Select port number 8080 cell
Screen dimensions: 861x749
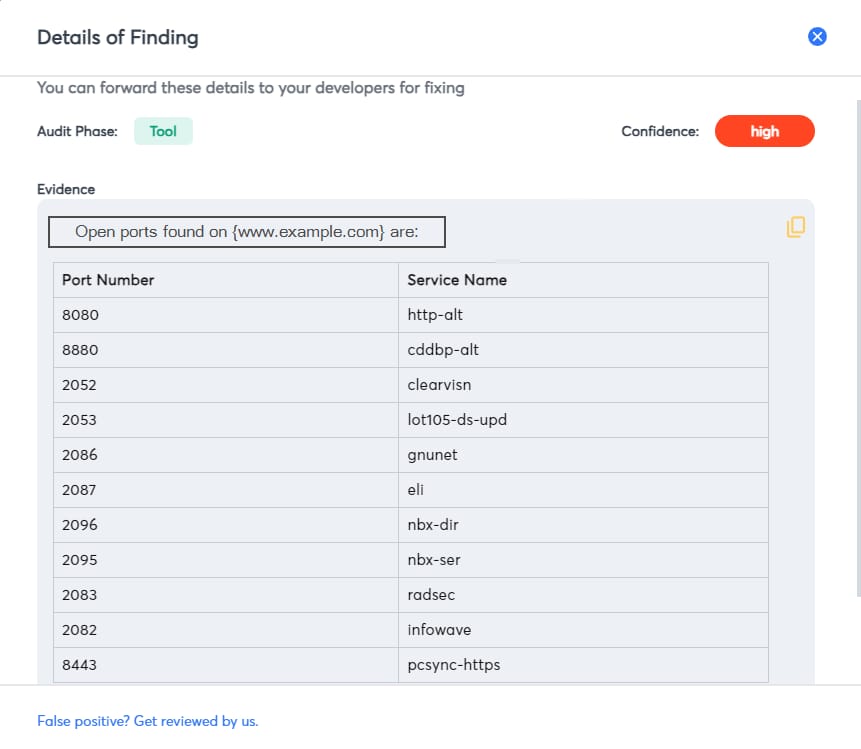pos(226,315)
